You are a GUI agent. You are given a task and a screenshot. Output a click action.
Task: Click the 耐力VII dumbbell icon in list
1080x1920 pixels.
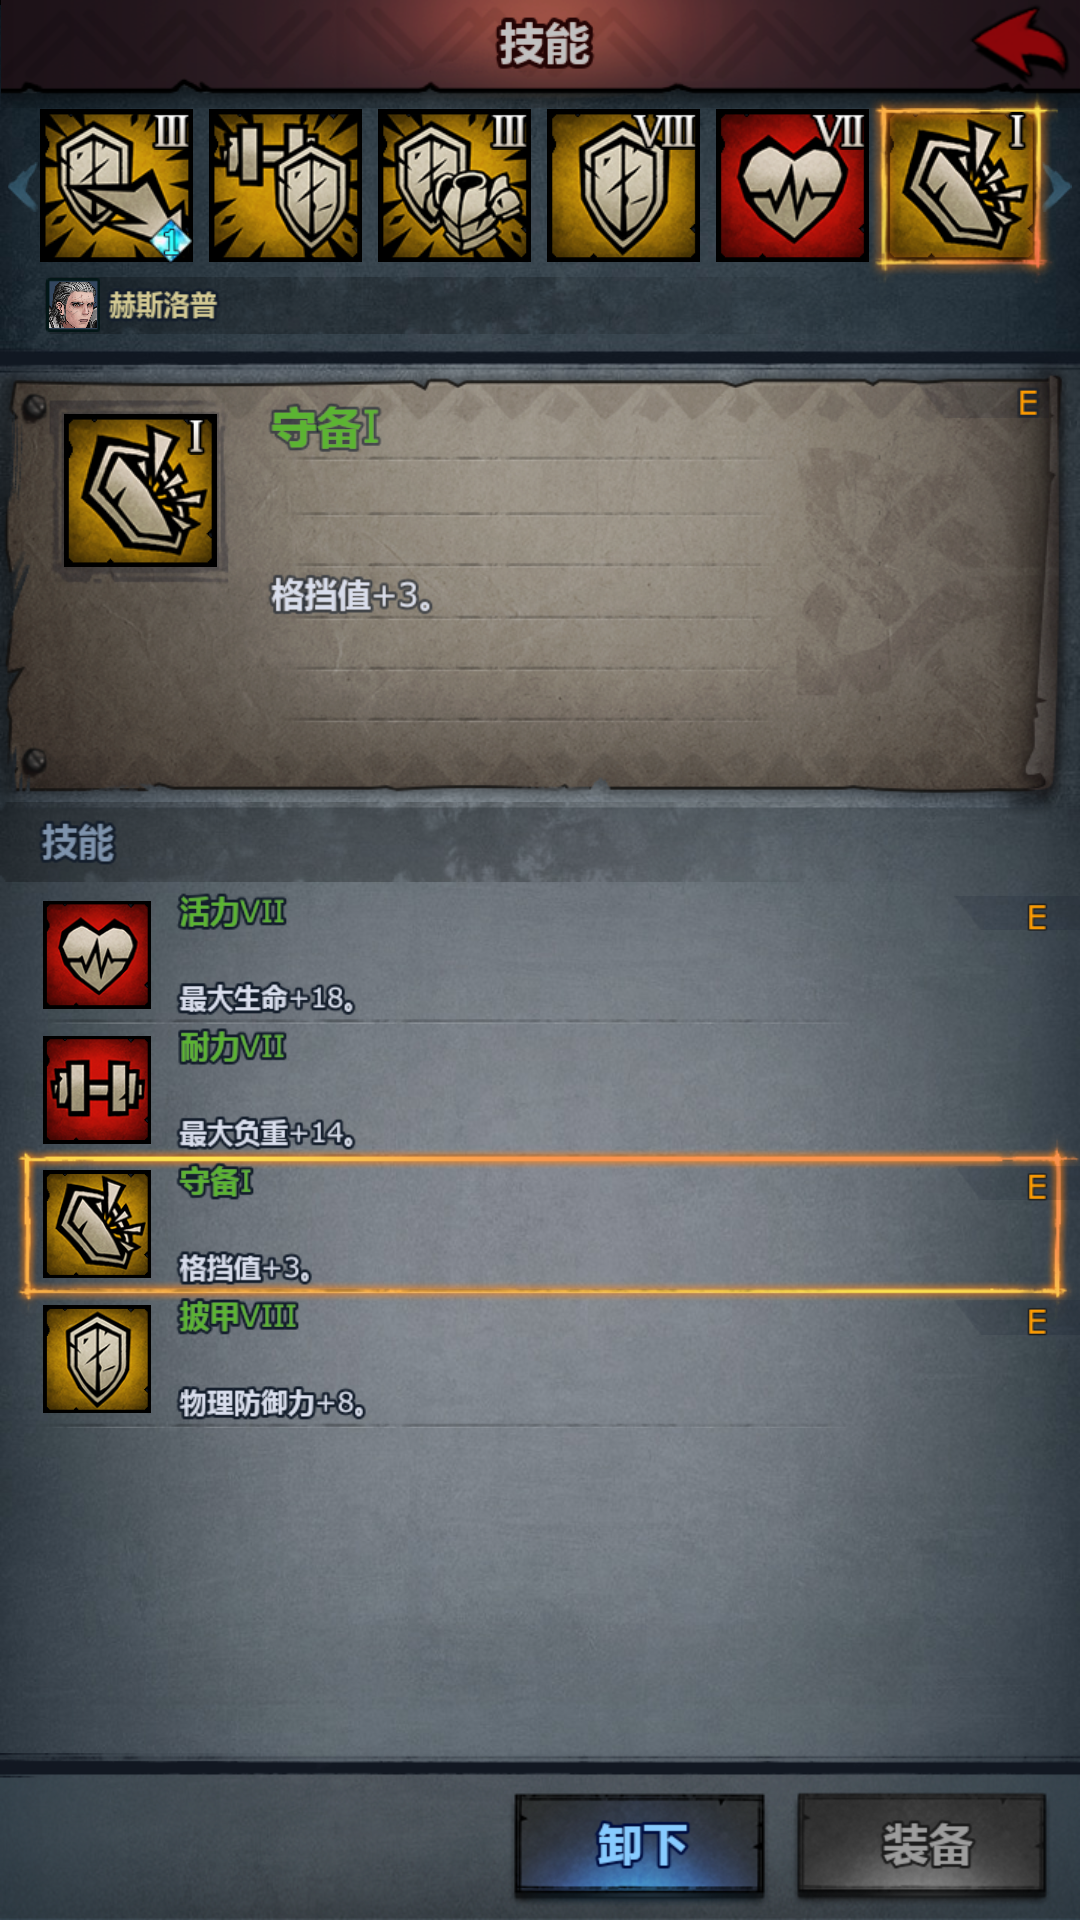coord(97,1089)
